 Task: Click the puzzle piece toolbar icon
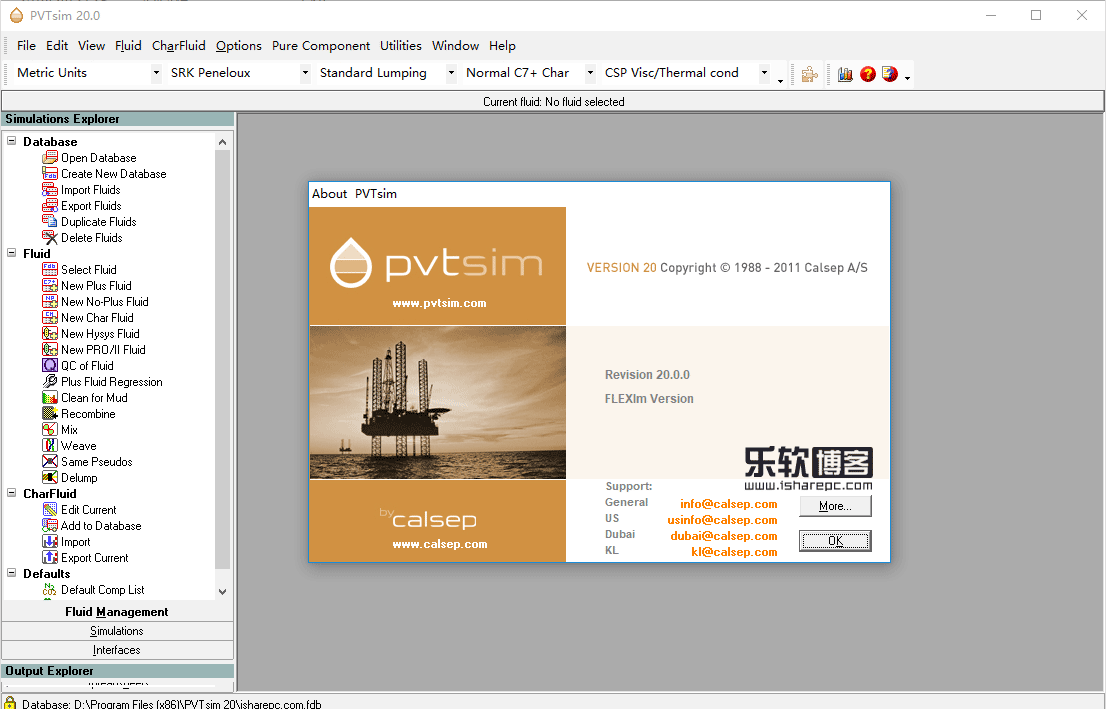point(809,73)
